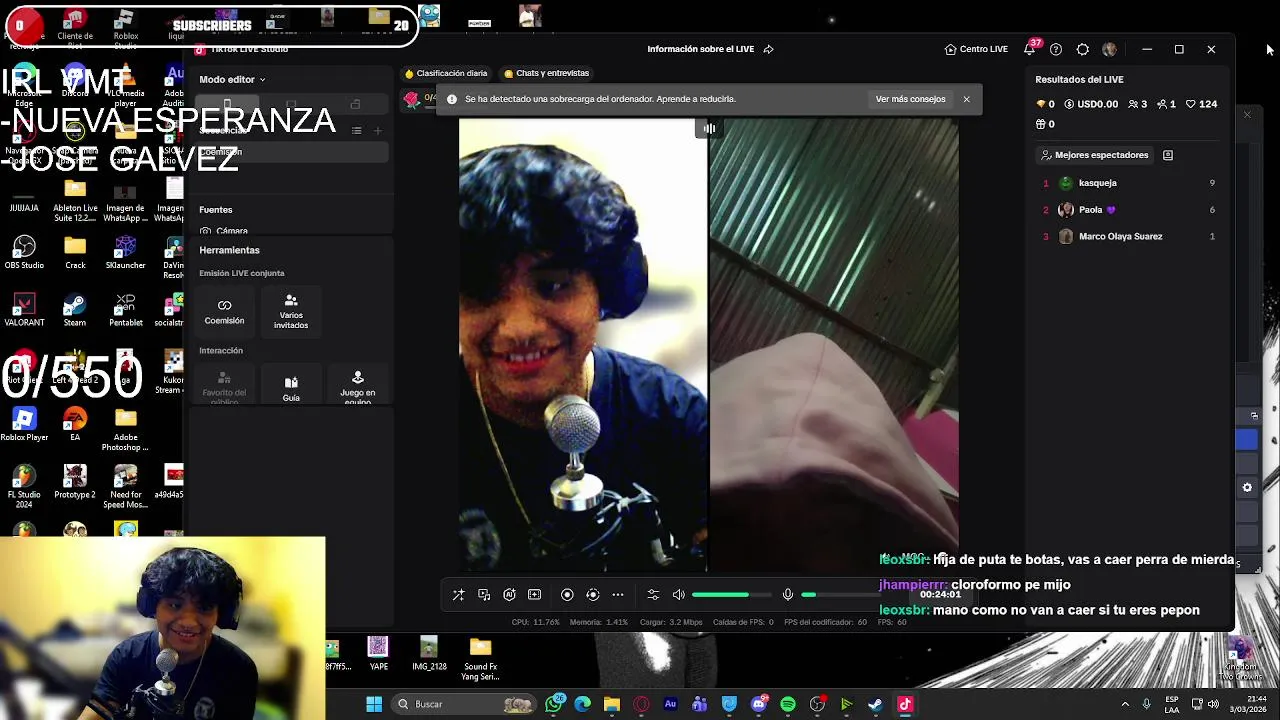Select viewer kasqueja
The image size is (1280, 720).
1127,183
